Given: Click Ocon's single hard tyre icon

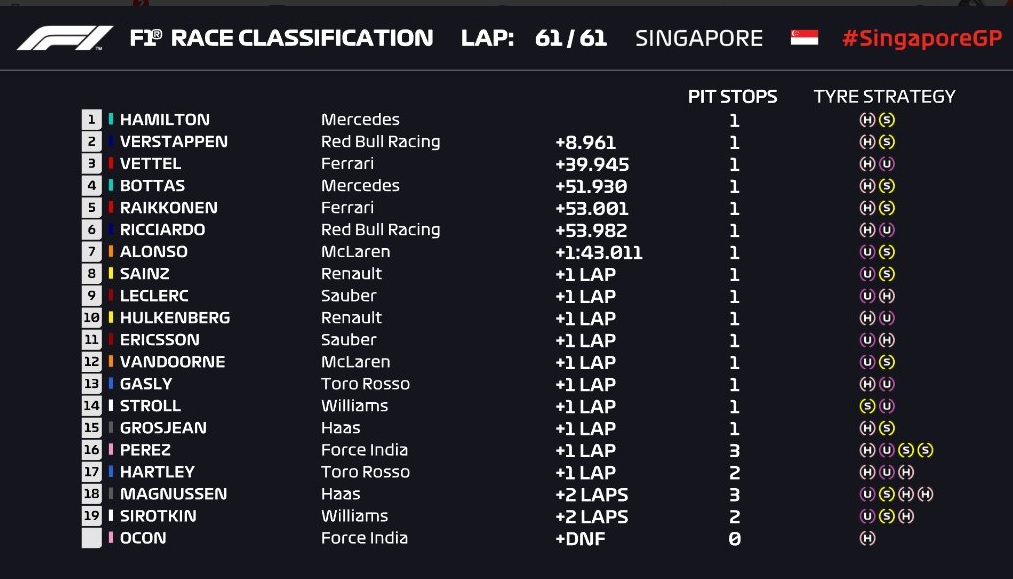Looking at the screenshot, I should tap(867, 538).
